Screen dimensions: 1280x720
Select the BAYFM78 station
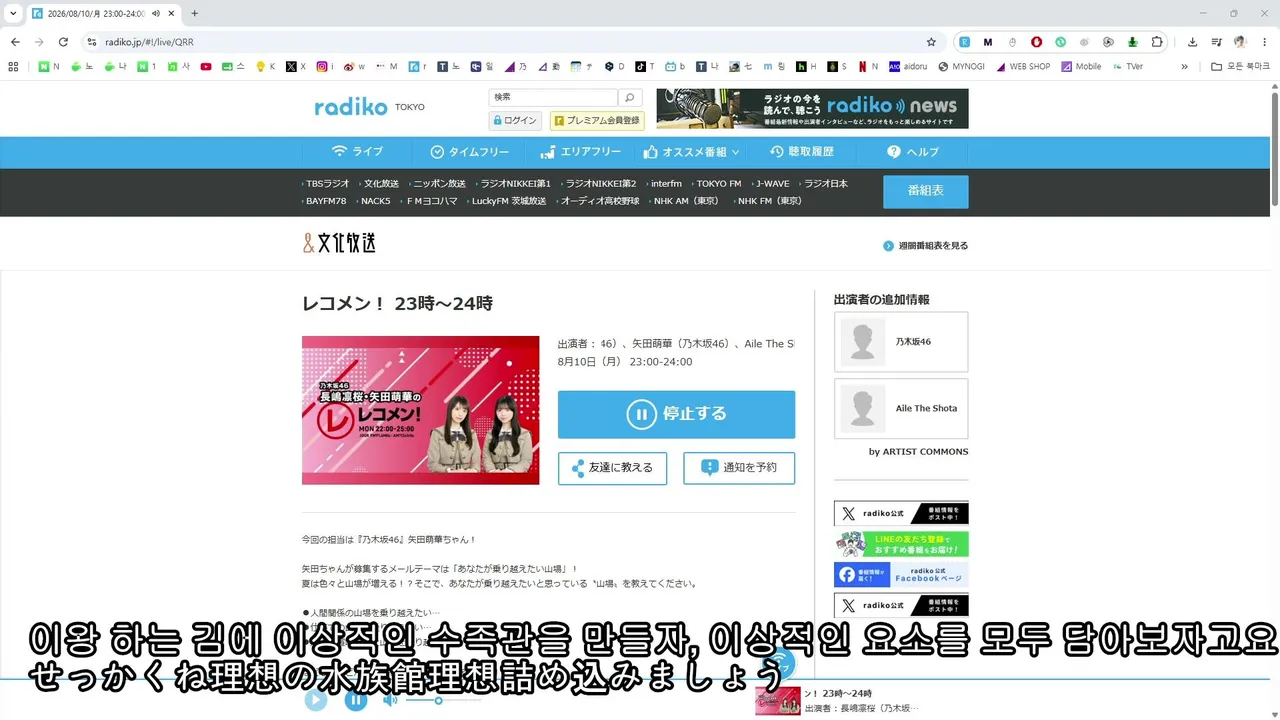[326, 201]
